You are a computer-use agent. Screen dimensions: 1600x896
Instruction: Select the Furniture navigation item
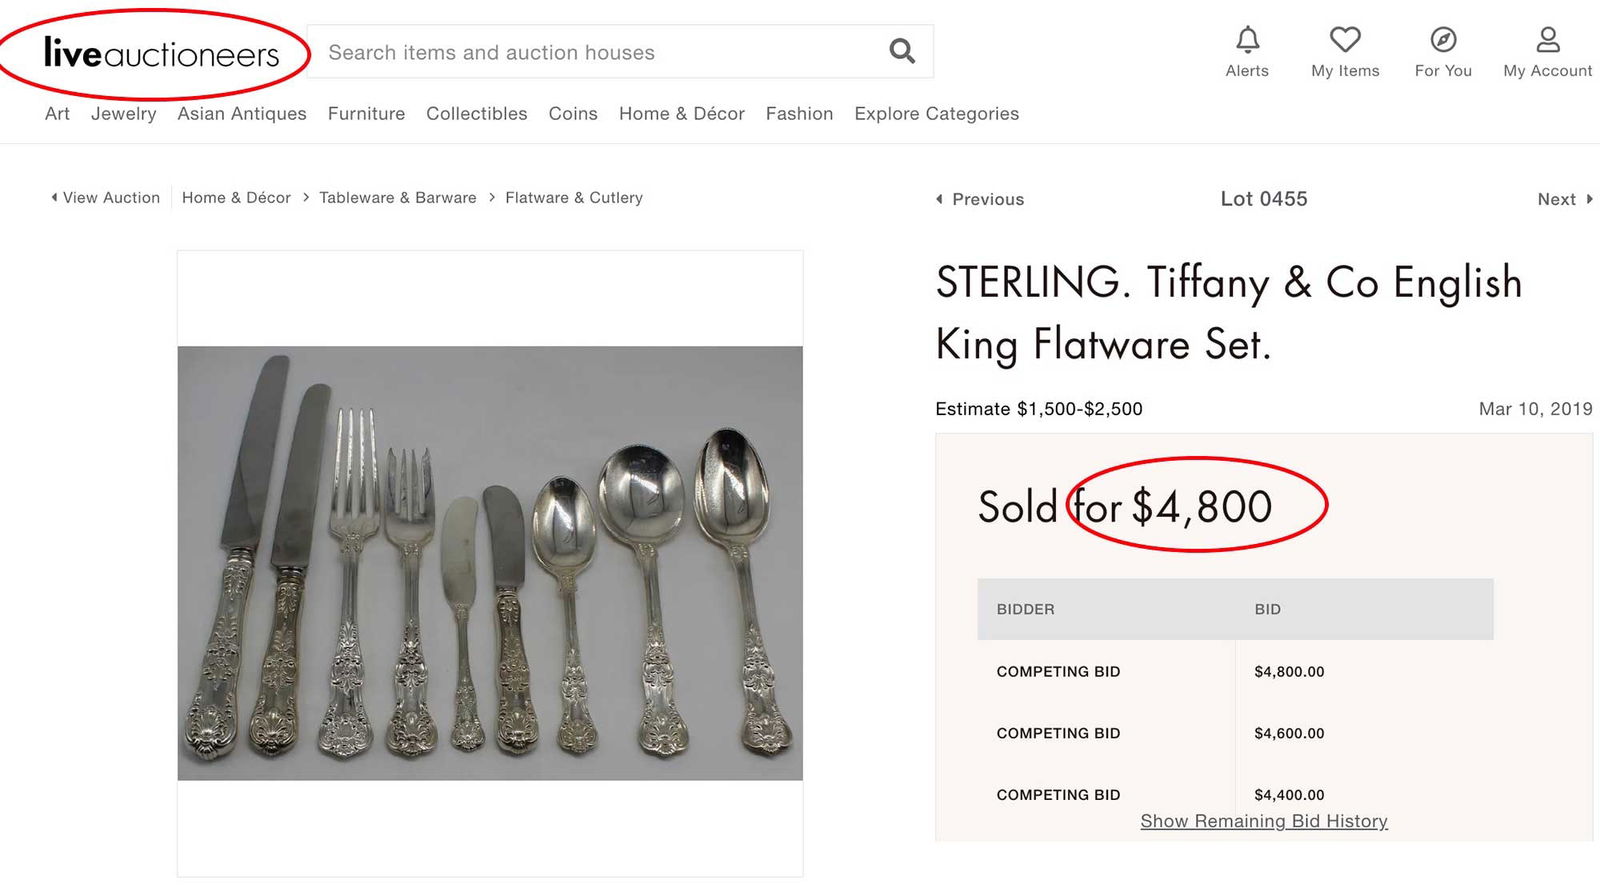pos(365,113)
